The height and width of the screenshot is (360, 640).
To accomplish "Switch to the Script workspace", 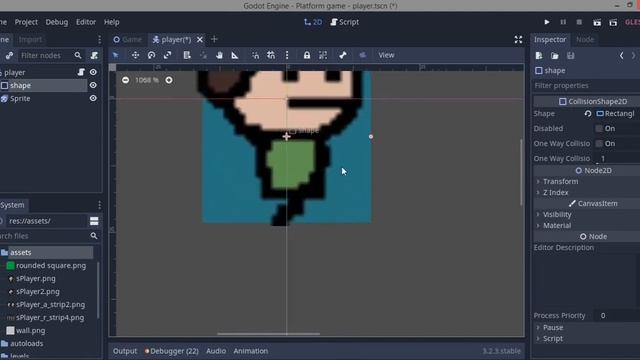I will (x=345, y=22).
